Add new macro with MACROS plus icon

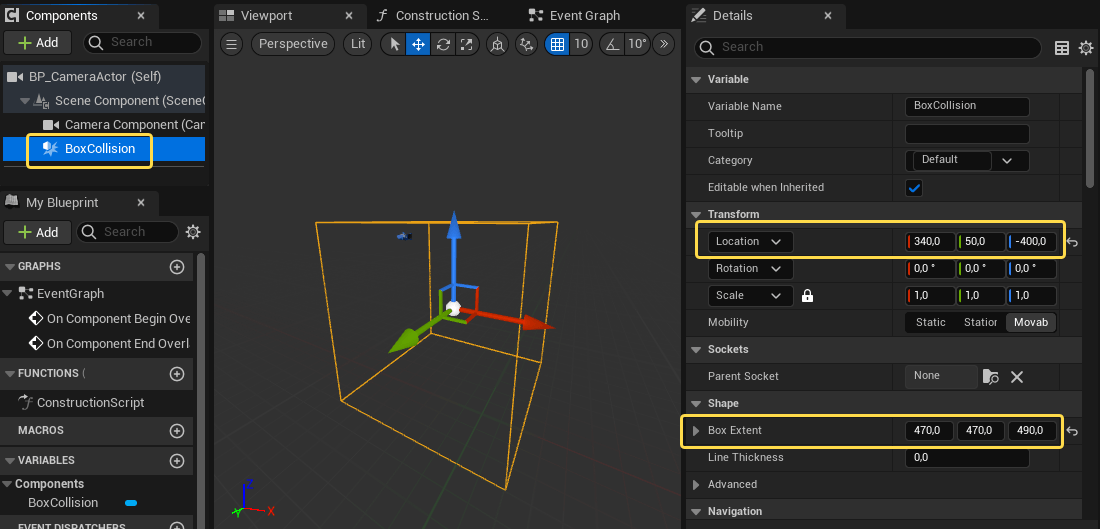(177, 431)
